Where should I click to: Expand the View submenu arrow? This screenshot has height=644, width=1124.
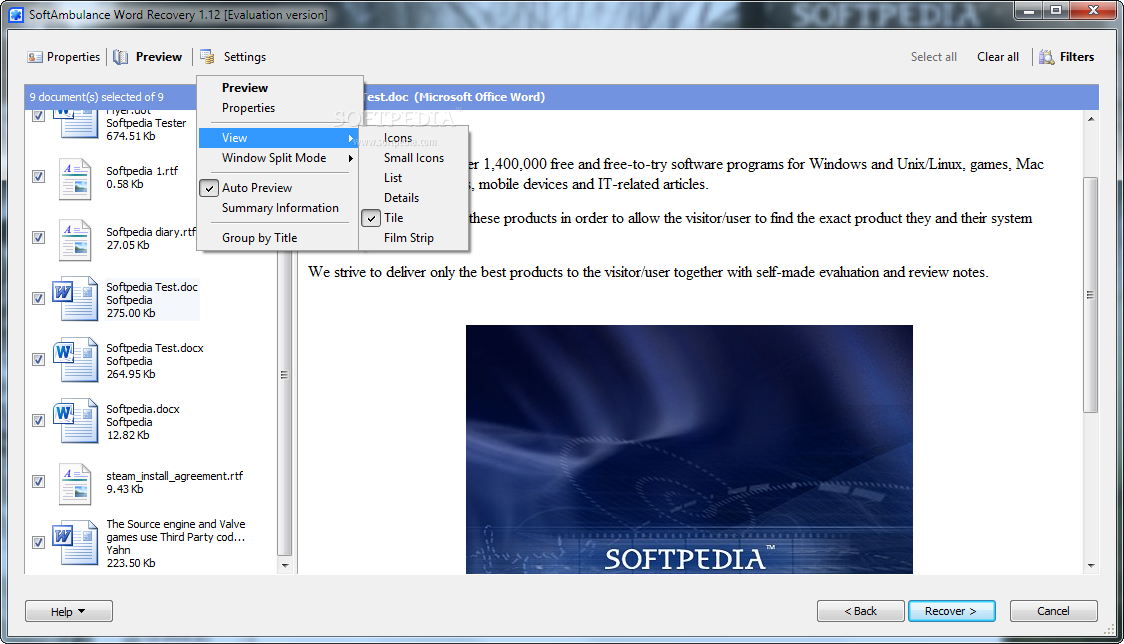(x=351, y=138)
